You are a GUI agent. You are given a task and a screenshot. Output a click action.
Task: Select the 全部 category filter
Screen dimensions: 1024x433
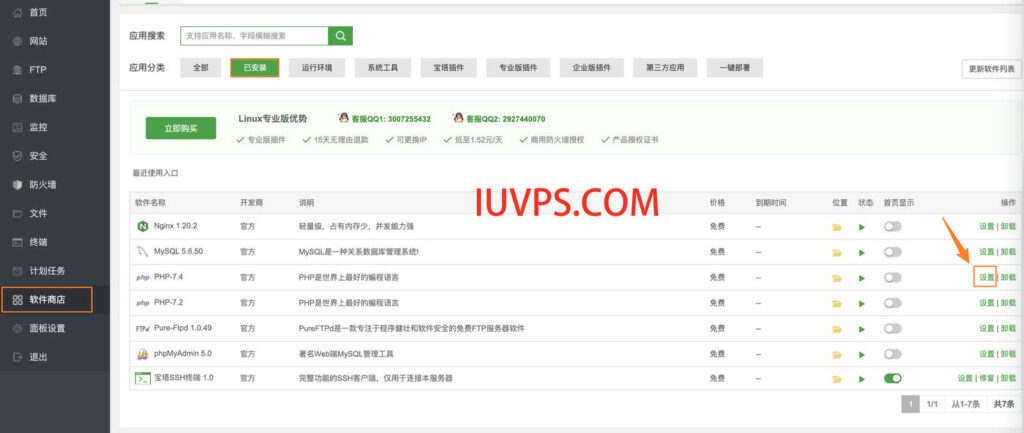[200, 68]
